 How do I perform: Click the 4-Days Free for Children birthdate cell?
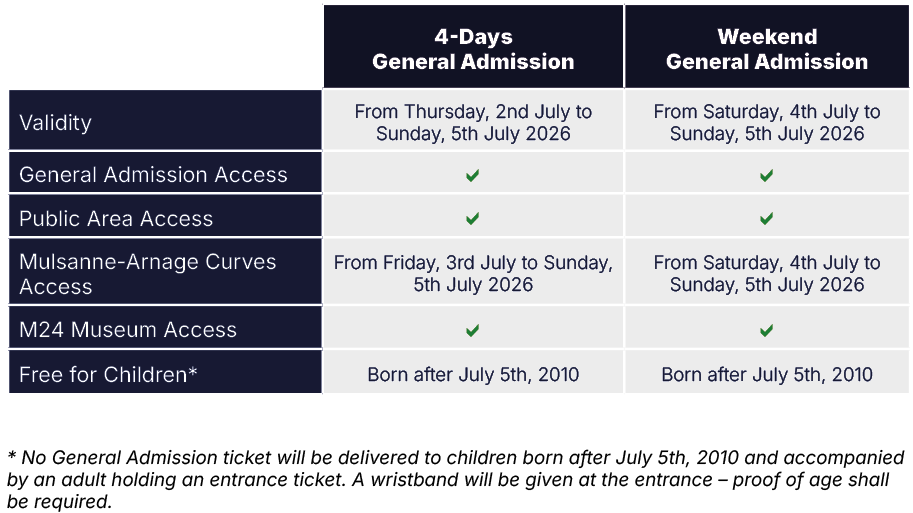pos(473,375)
